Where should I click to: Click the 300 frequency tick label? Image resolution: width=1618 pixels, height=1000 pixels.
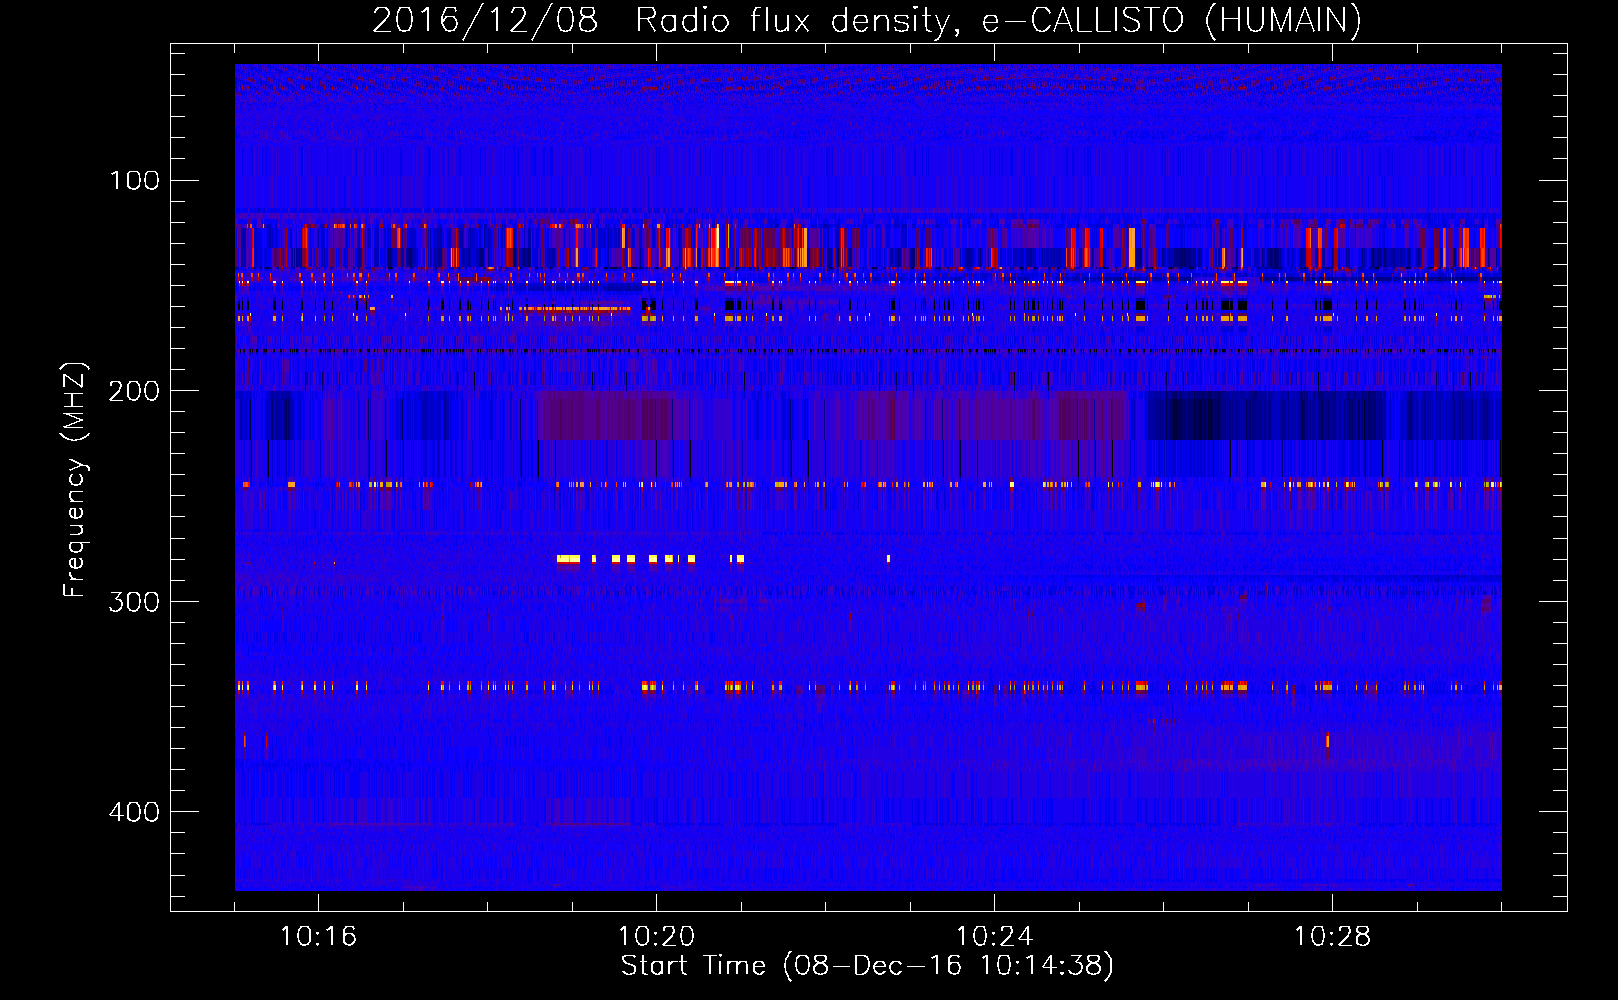[134, 602]
